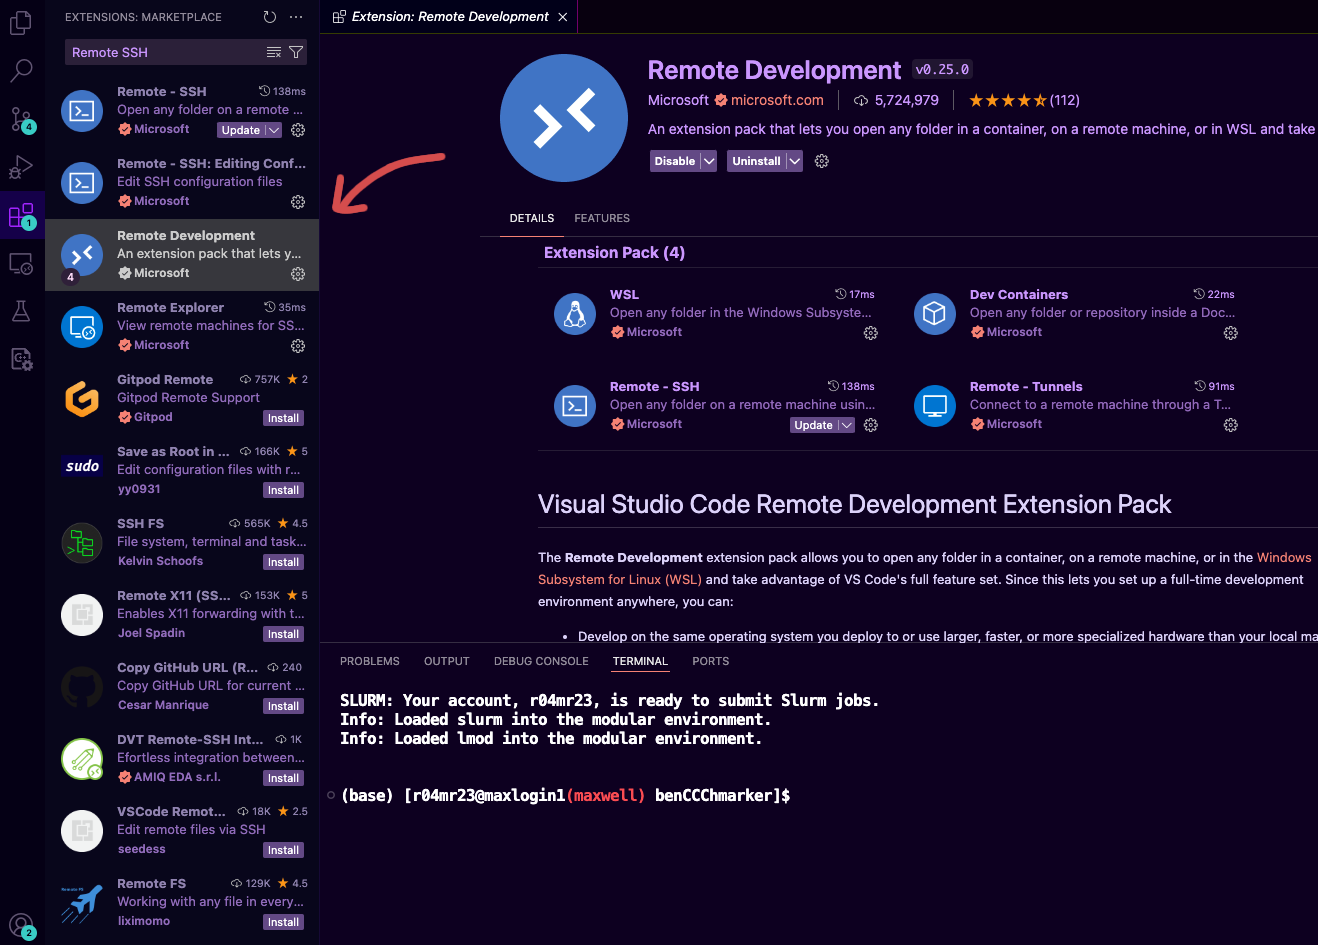Viewport: 1318px width, 945px height.
Task: Open manage gear for Dev Containers extension
Action: tap(1231, 333)
